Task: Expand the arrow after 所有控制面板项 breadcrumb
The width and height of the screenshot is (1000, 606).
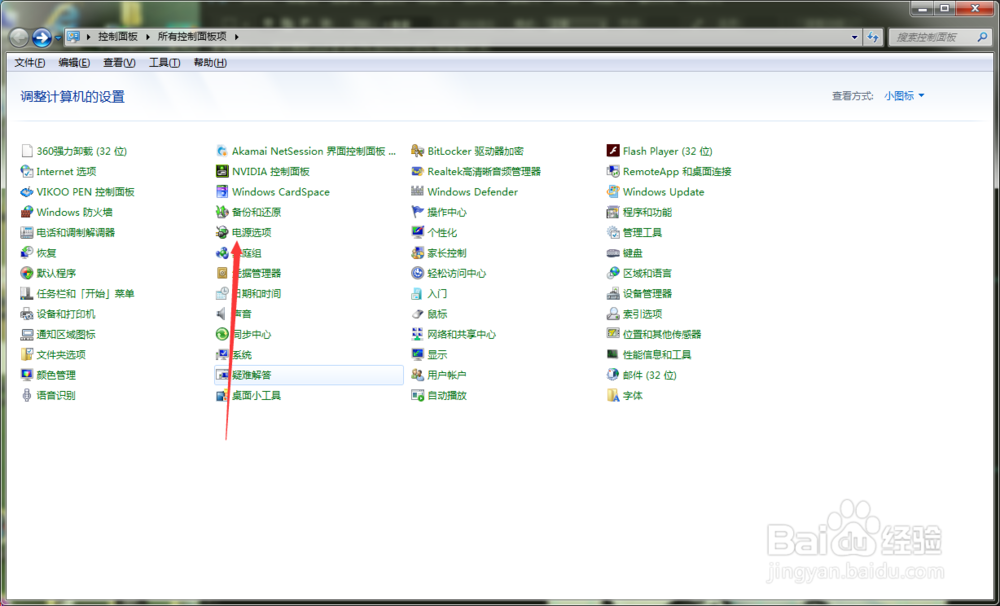Action: pos(236,37)
